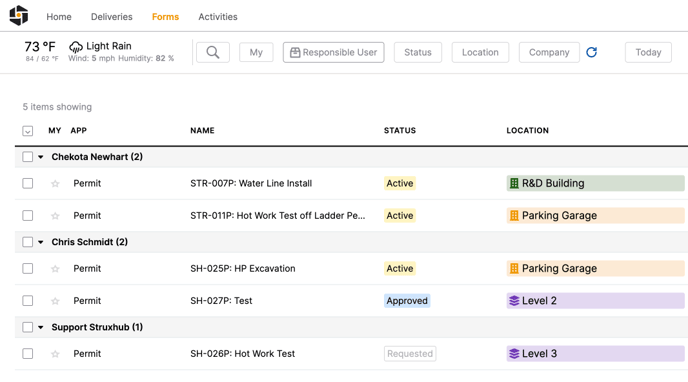Toggle the My filter button
The width and height of the screenshot is (688, 382).
click(x=256, y=52)
